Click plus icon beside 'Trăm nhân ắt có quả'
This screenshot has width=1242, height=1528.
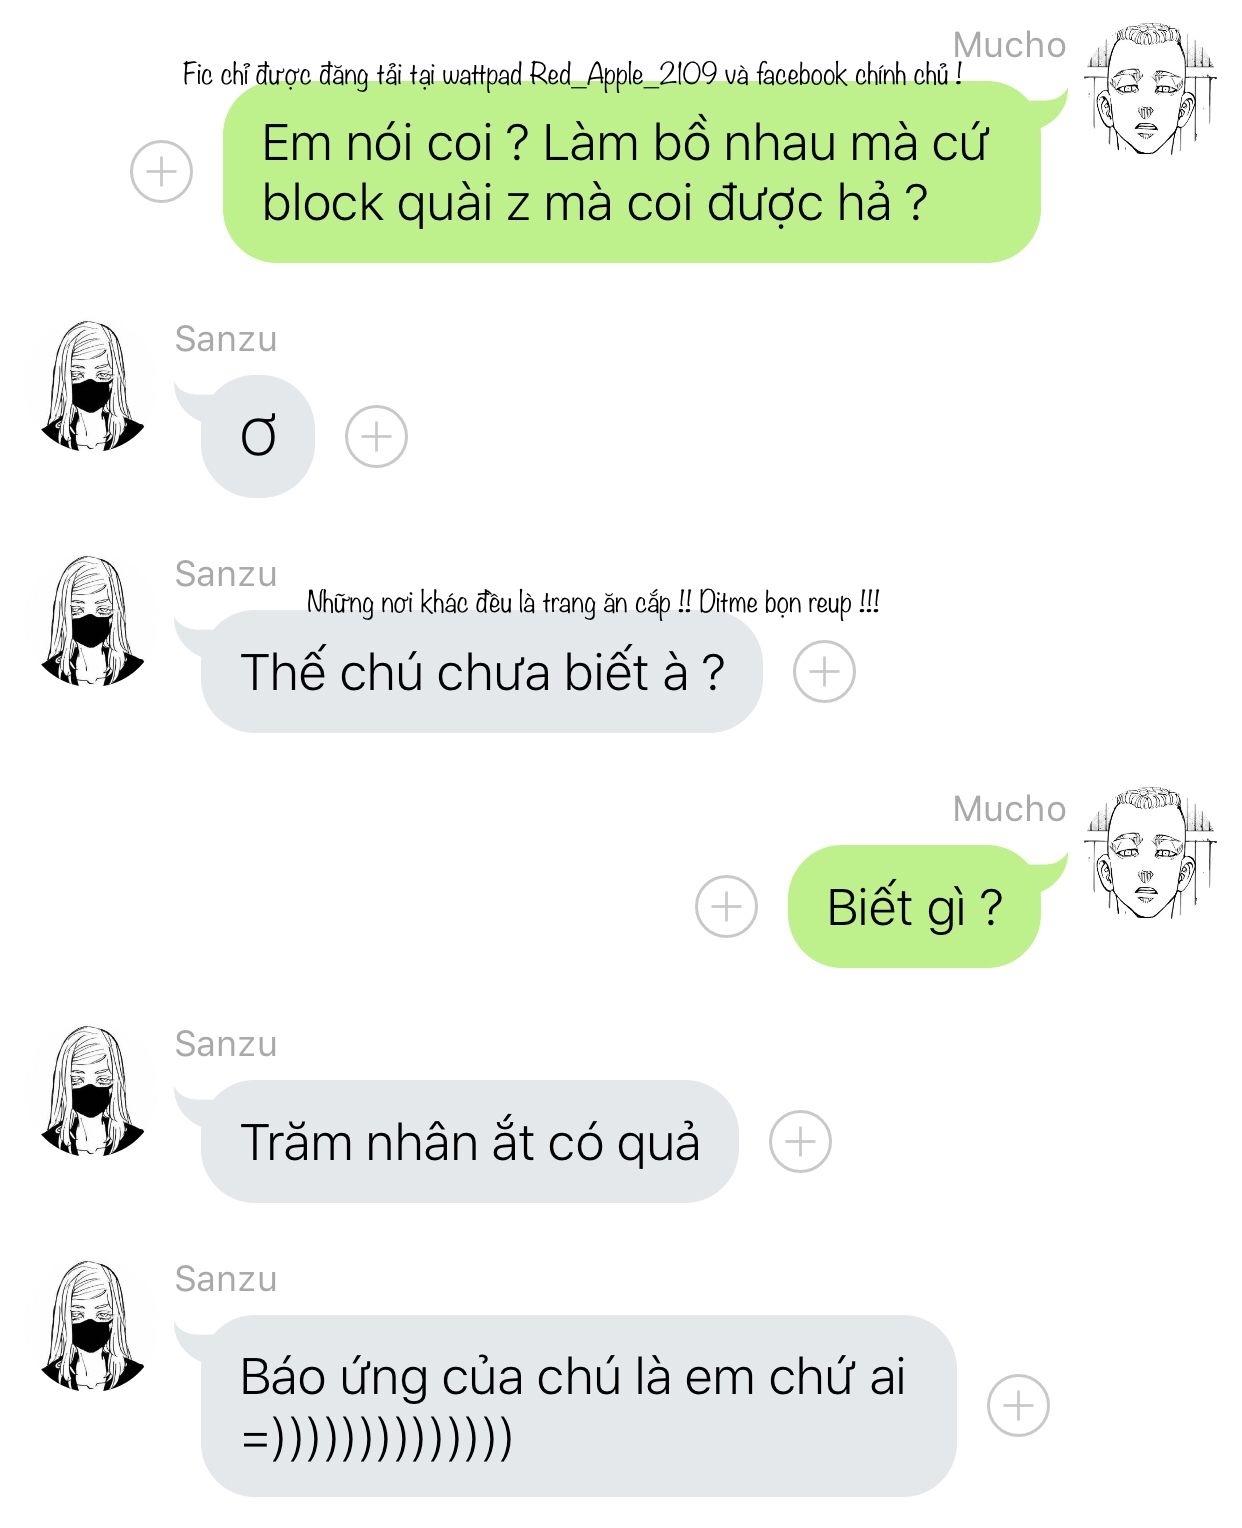tap(800, 1141)
